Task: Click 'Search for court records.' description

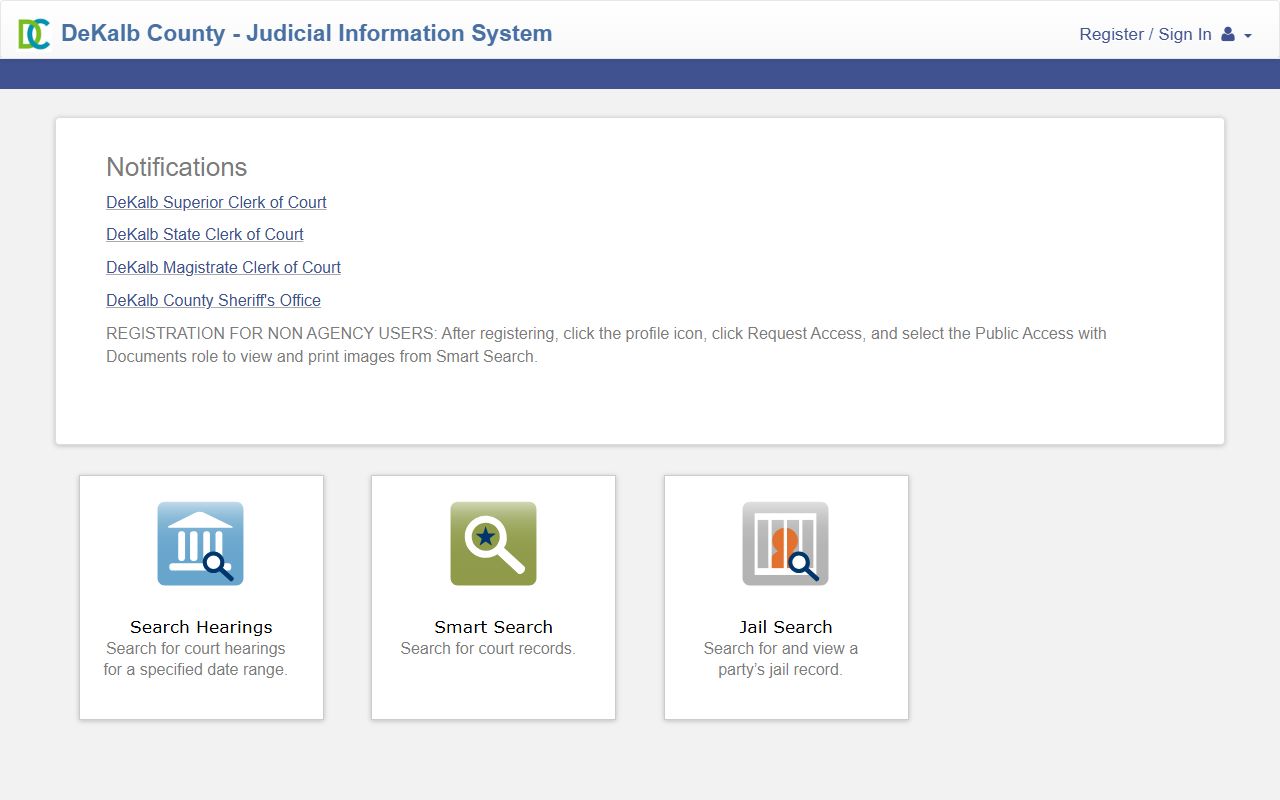Action: pos(488,648)
